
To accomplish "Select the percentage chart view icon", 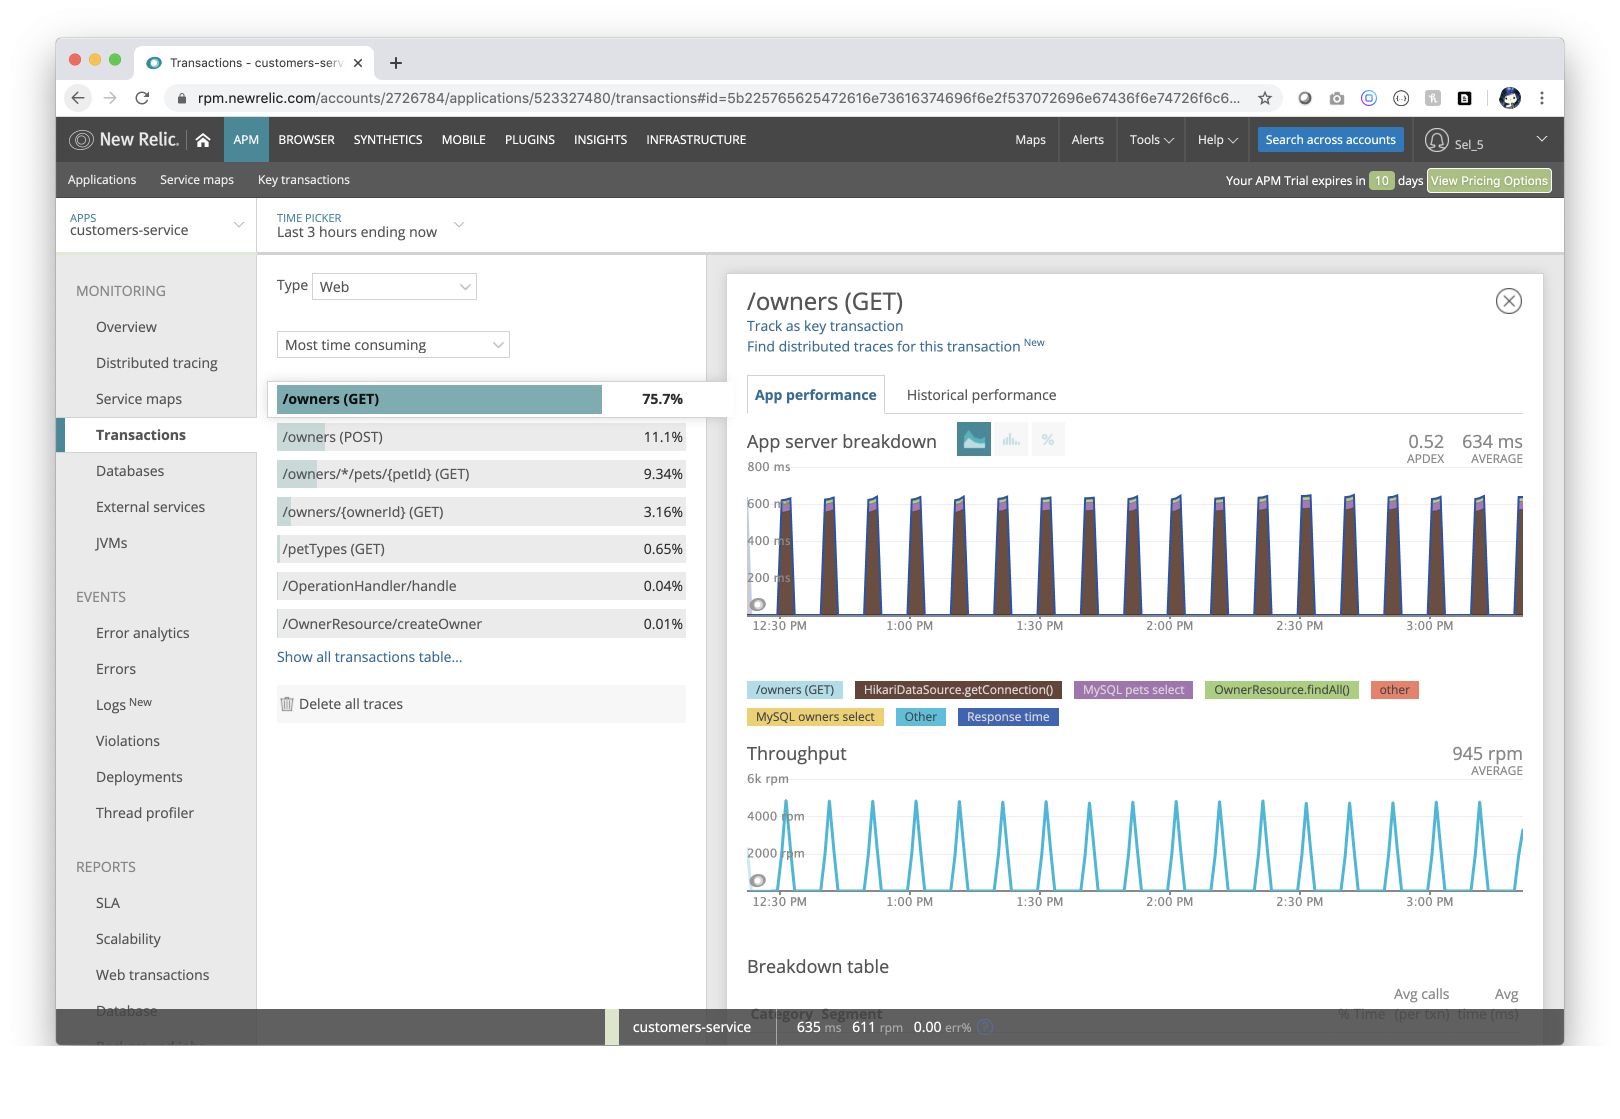I will pos(1048,439).
